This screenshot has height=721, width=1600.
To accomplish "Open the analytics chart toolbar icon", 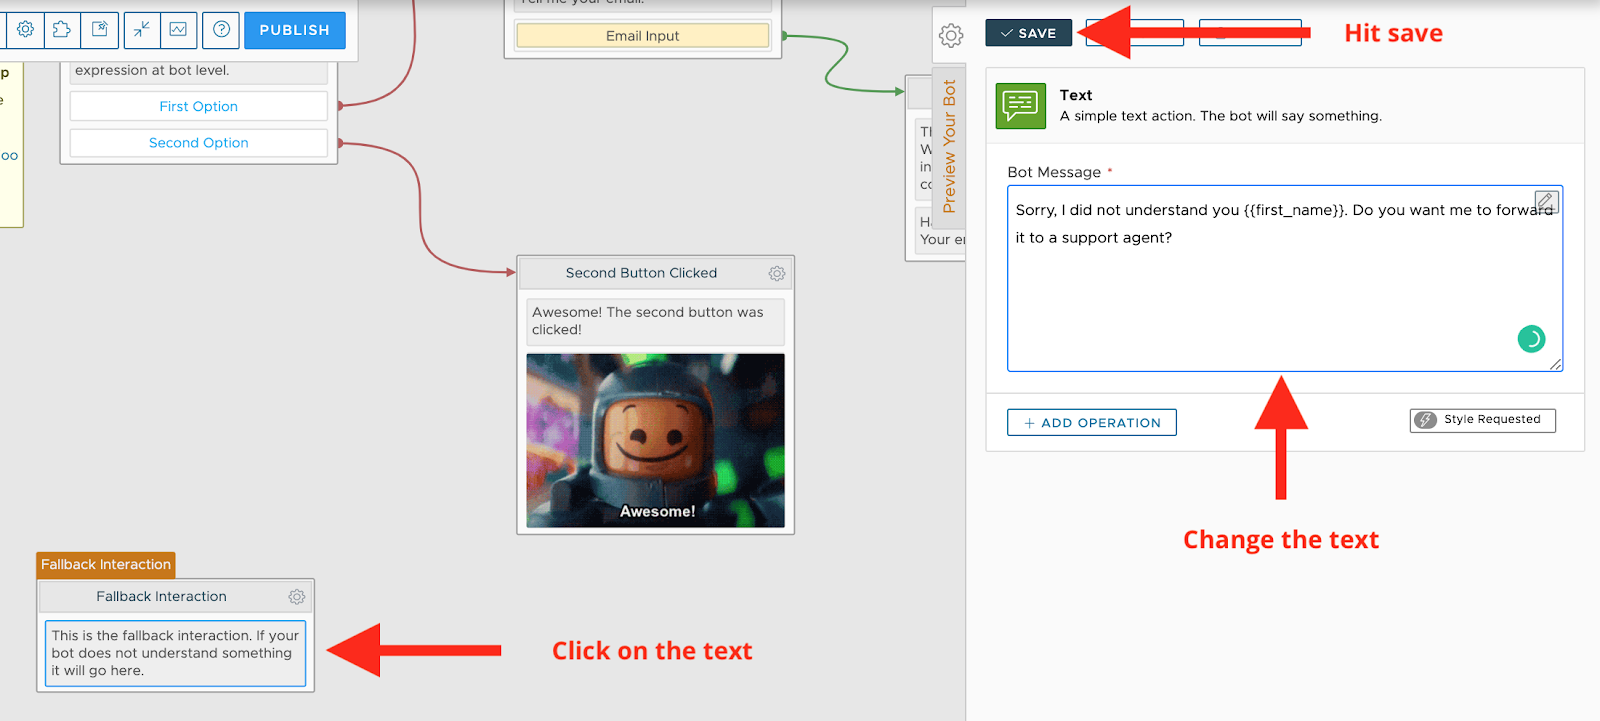I will [x=178, y=30].
